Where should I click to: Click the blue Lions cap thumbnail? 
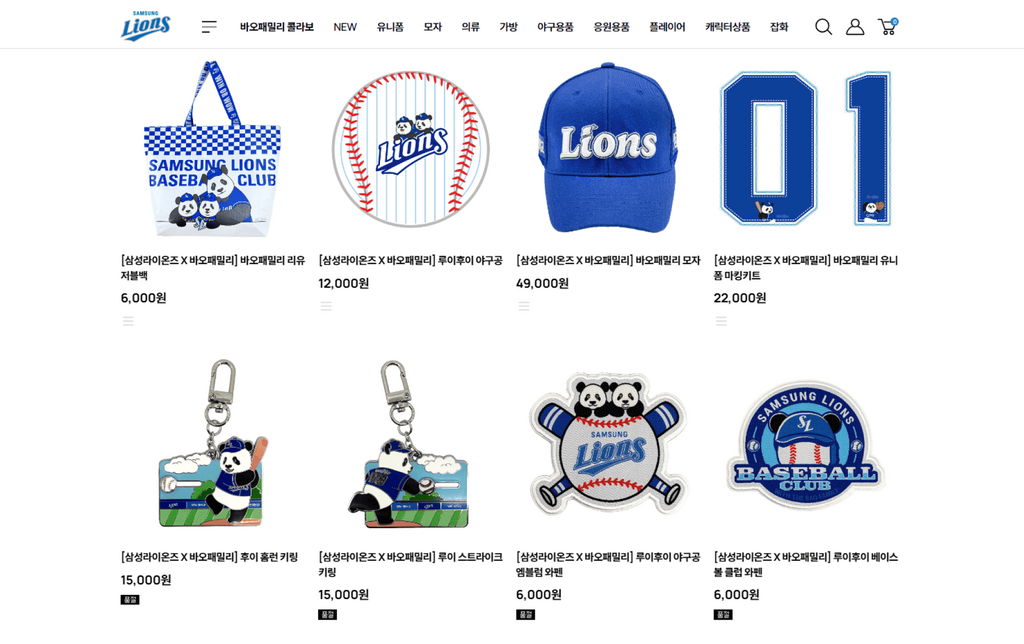tap(608, 148)
